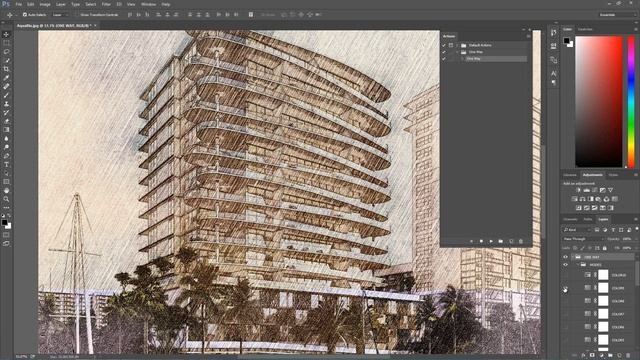Image resolution: width=640 pixels, height=360 pixels.
Task: Pick a color in the red color field
Action: (x=599, y=102)
